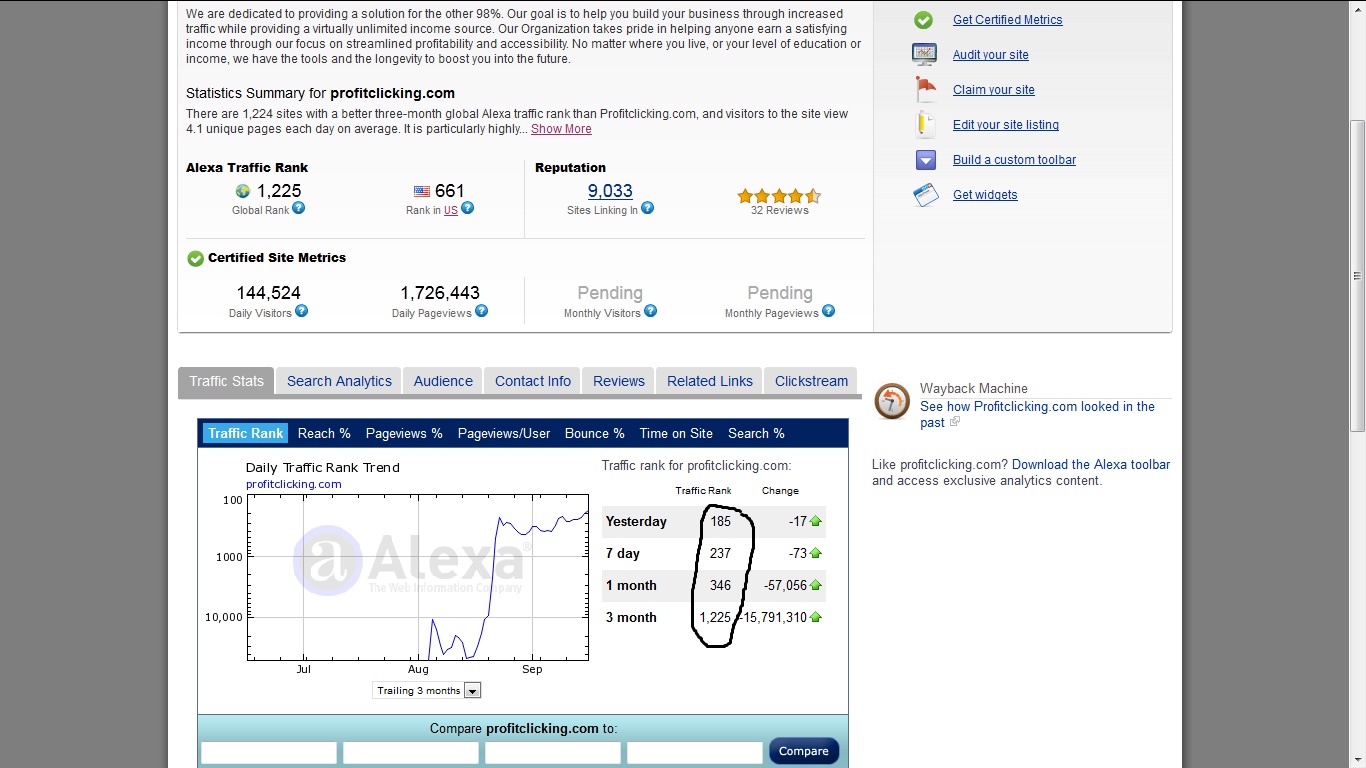Select the Pageviews/User chart tab

pyautogui.click(x=504, y=433)
